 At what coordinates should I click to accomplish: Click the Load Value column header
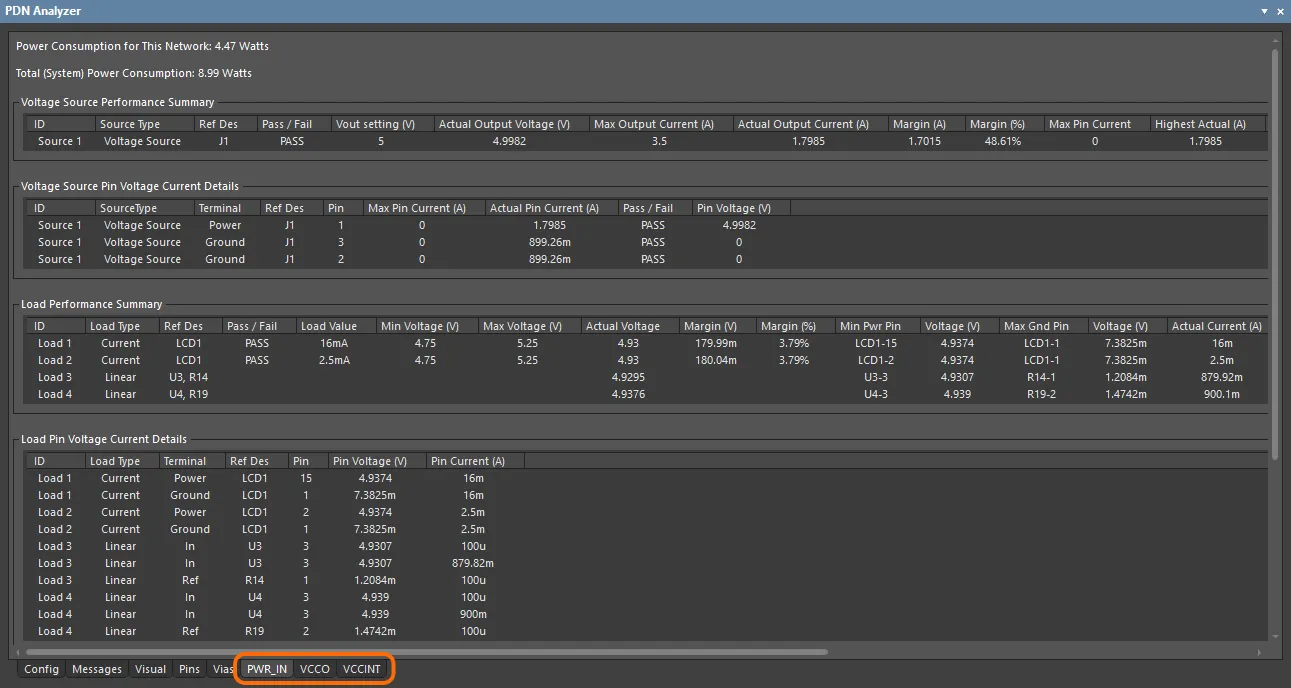[x=329, y=326]
